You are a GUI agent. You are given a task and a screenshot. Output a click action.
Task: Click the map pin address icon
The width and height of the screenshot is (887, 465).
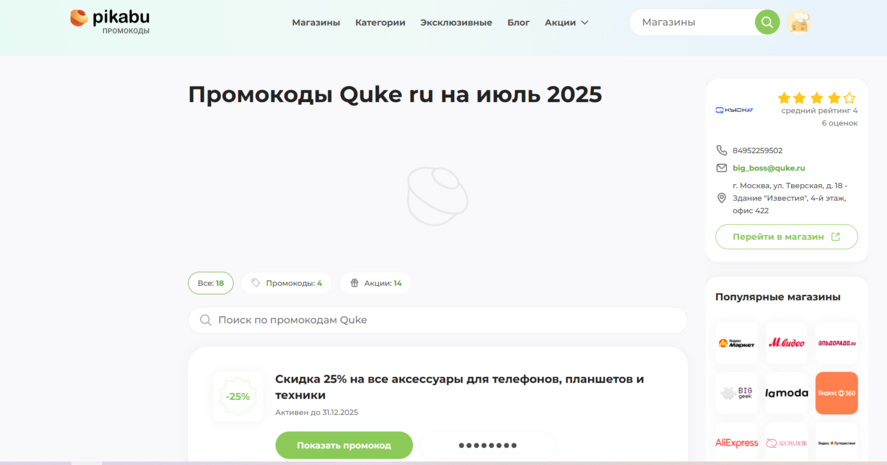[x=721, y=198]
